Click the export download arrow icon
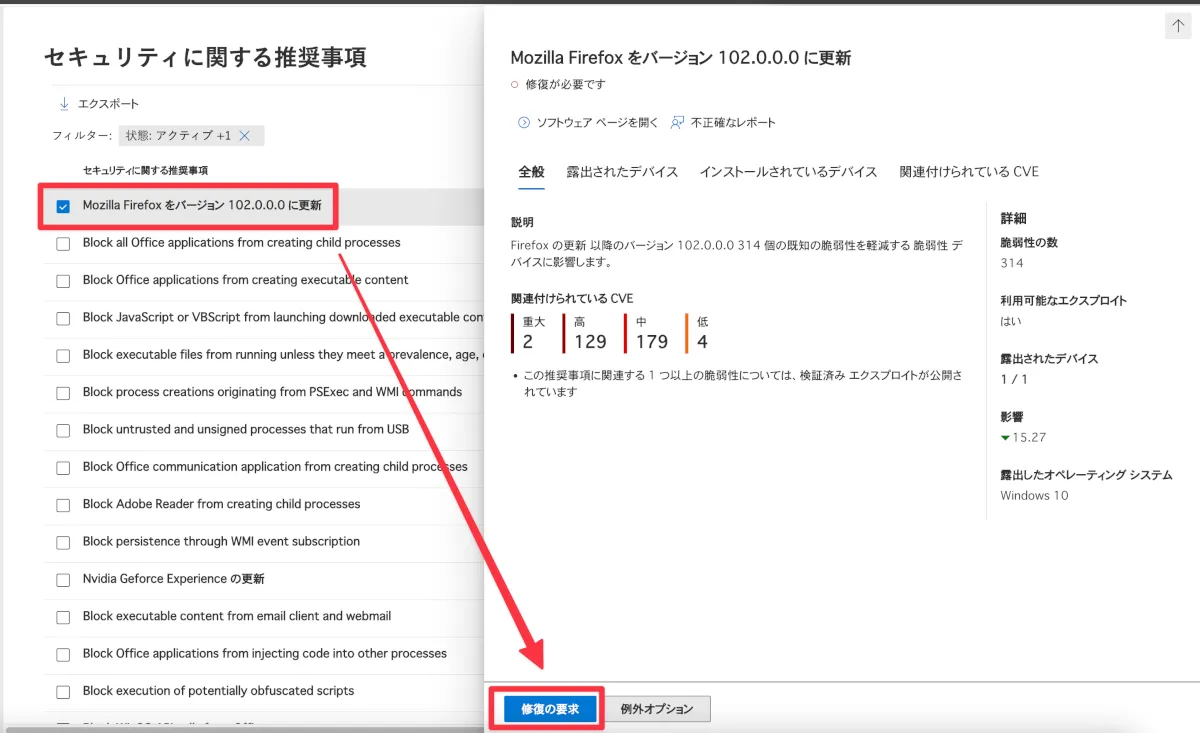The image size is (1200, 733). [64, 104]
